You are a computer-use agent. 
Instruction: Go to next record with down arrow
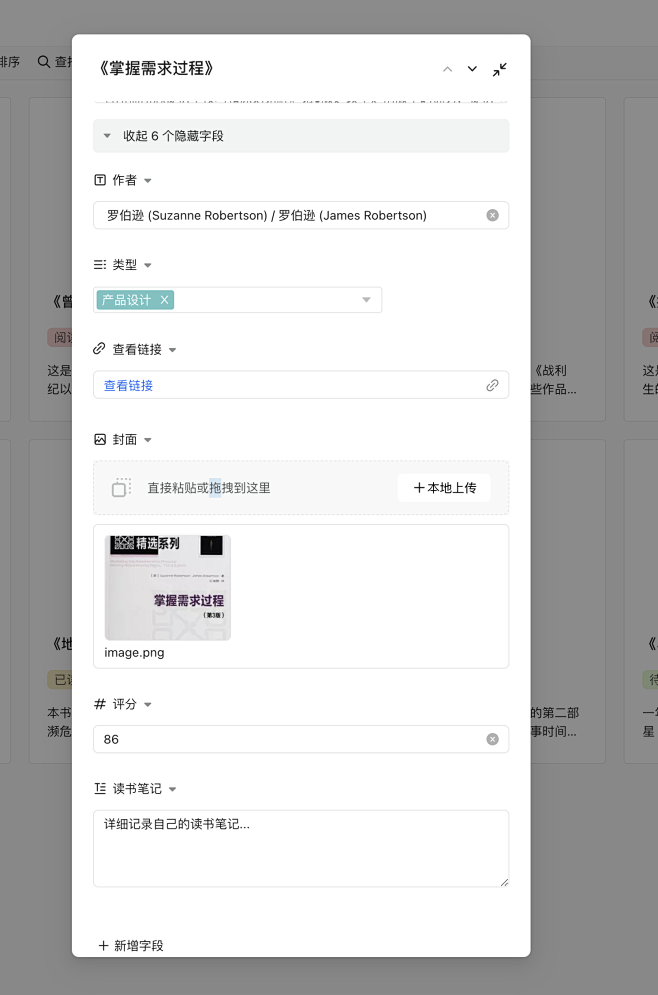tap(472, 69)
